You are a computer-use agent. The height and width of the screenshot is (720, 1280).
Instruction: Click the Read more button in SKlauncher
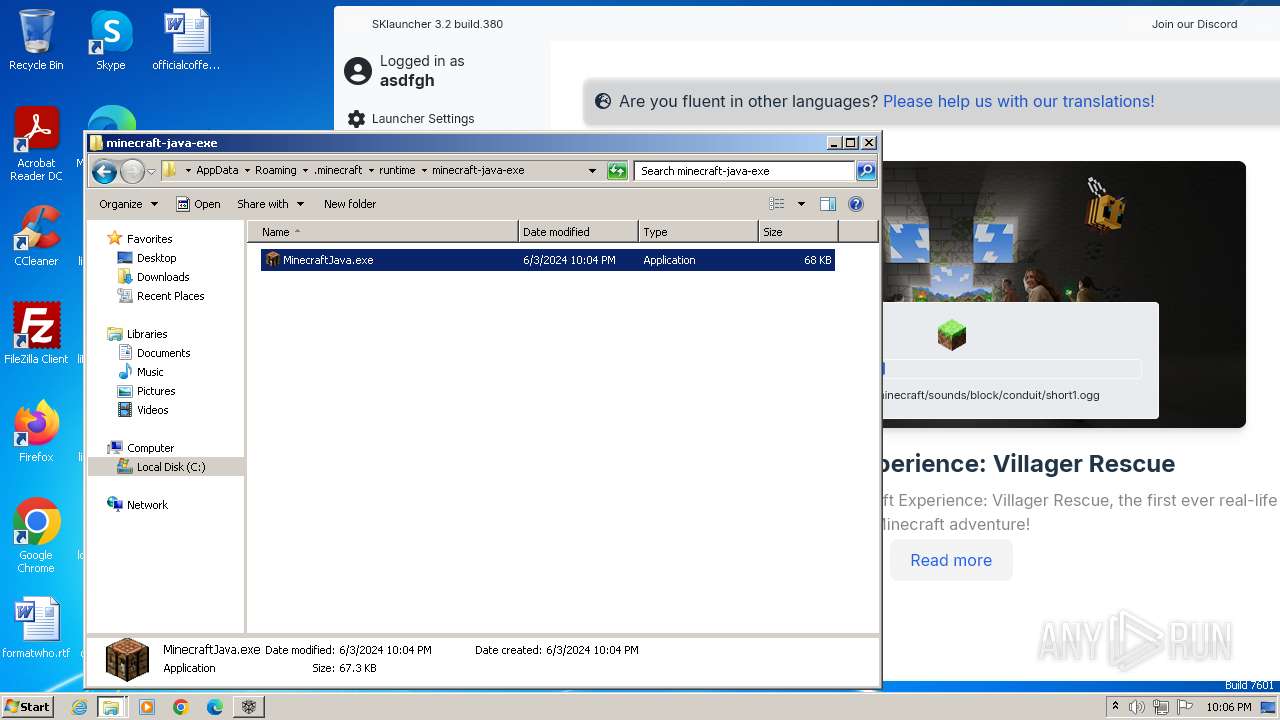(x=951, y=560)
